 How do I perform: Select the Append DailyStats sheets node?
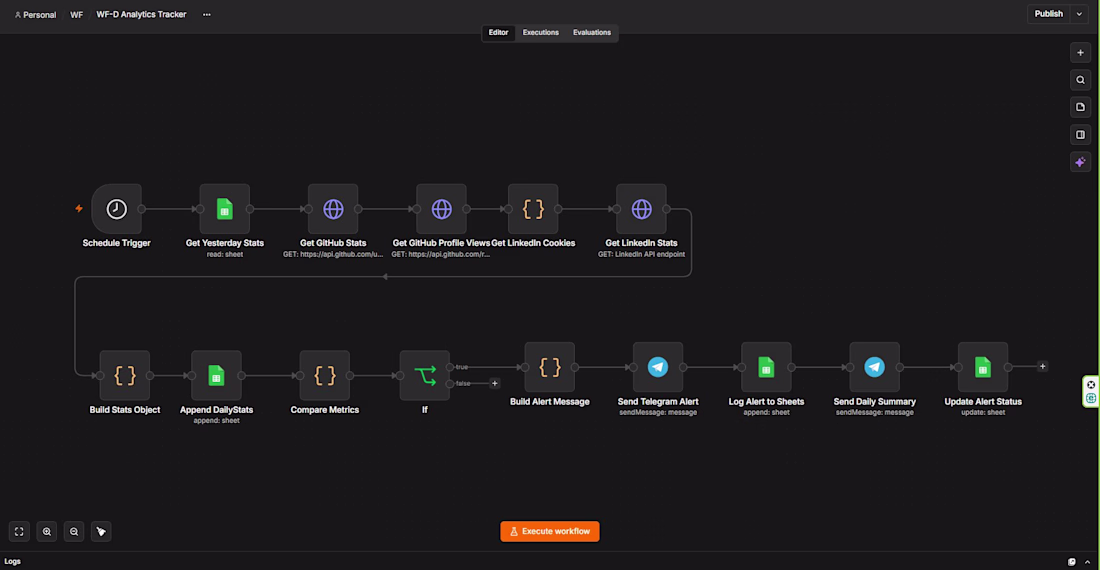coord(216,376)
